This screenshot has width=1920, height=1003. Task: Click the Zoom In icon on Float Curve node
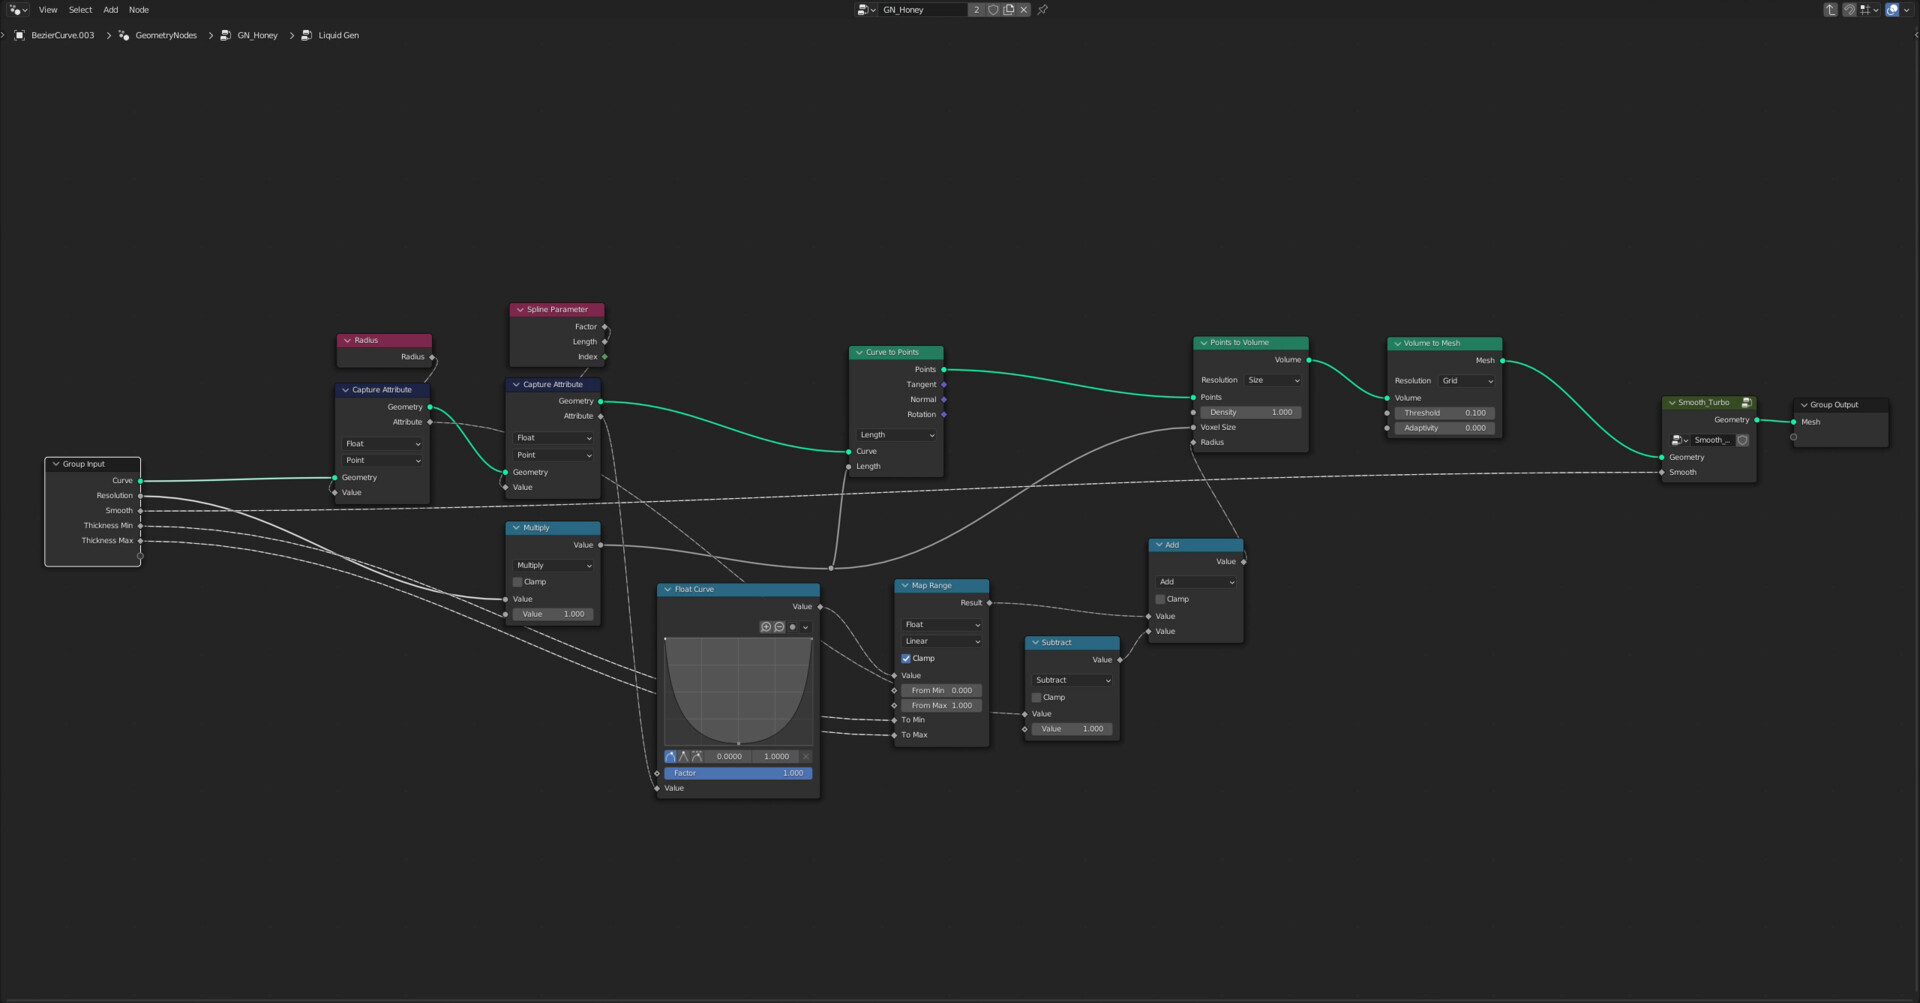(766, 627)
